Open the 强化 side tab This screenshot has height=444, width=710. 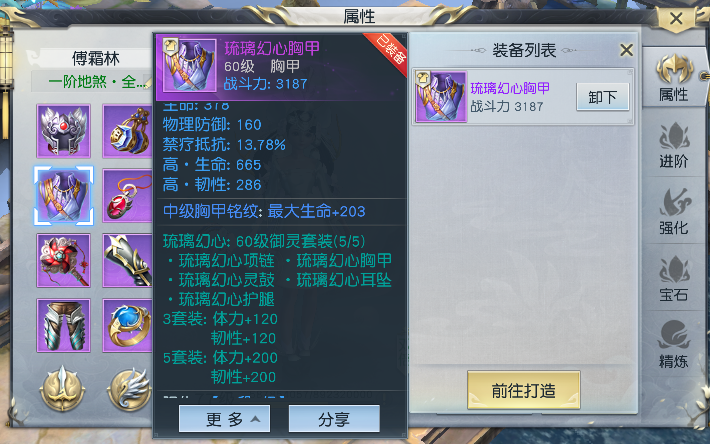click(674, 212)
